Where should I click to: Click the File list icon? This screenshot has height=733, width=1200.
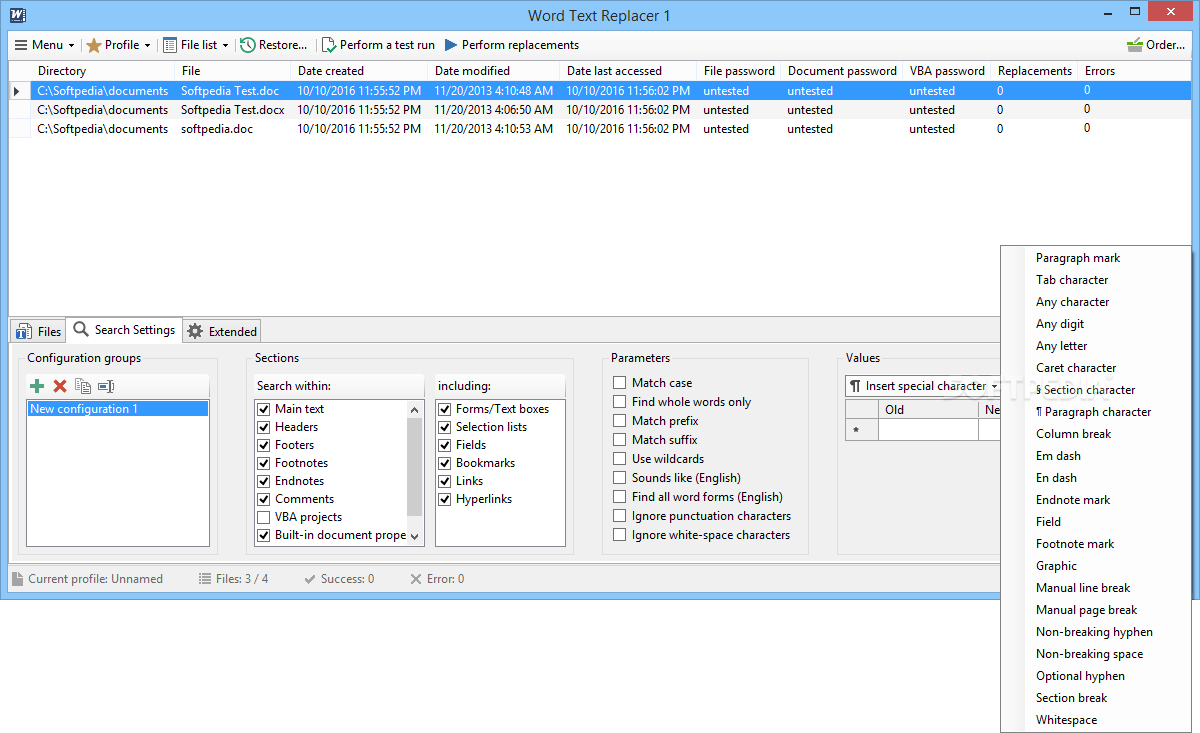pos(170,45)
